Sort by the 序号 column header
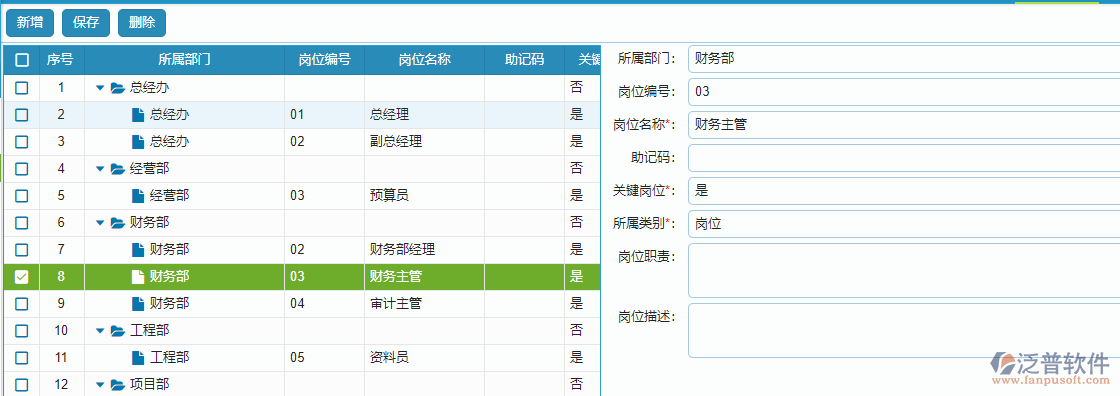The width and height of the screenshot is (1120, 396). [x=60, y=60]
